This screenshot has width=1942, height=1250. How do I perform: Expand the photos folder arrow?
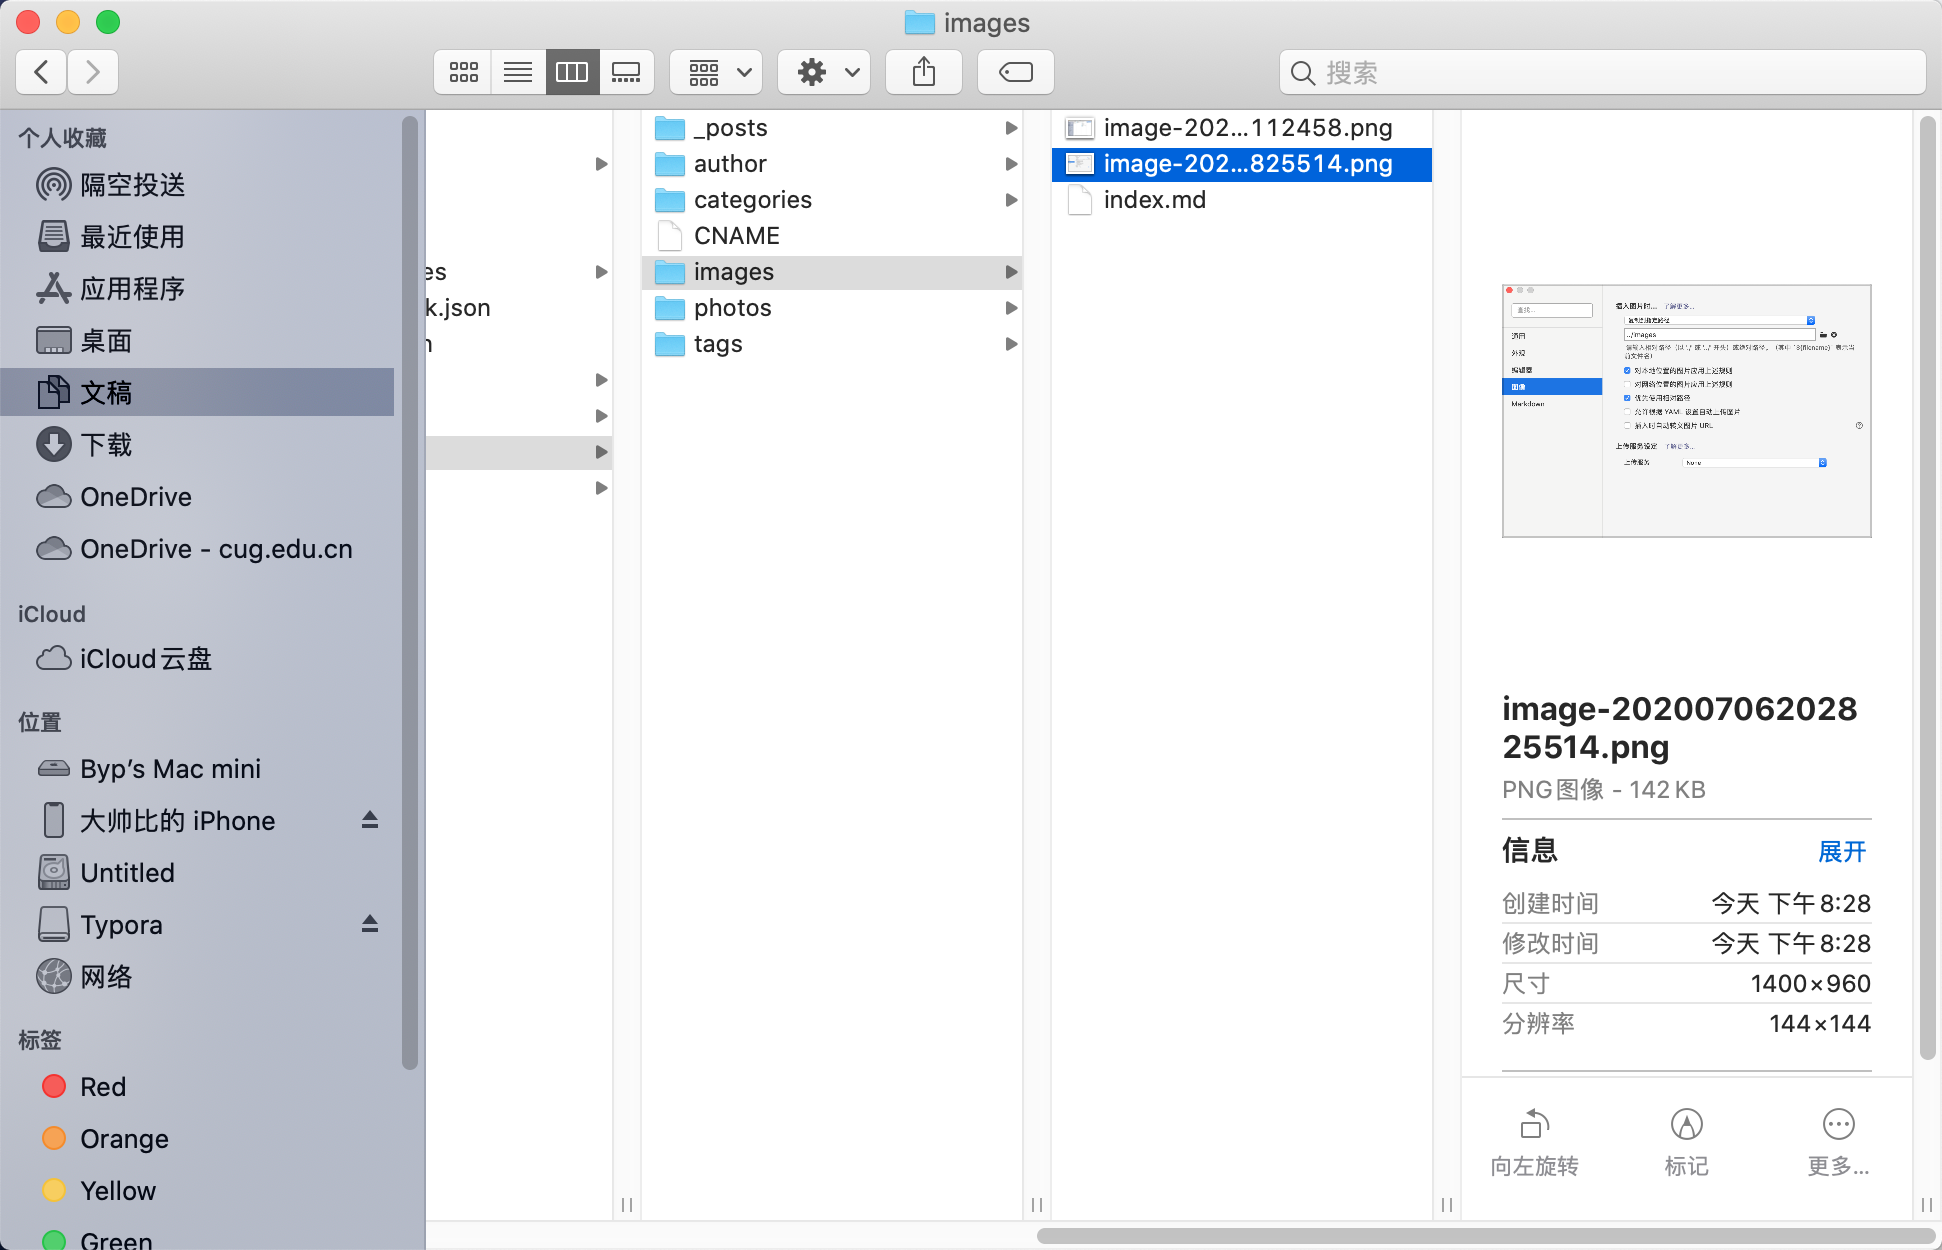click(x=1011, y=308)
